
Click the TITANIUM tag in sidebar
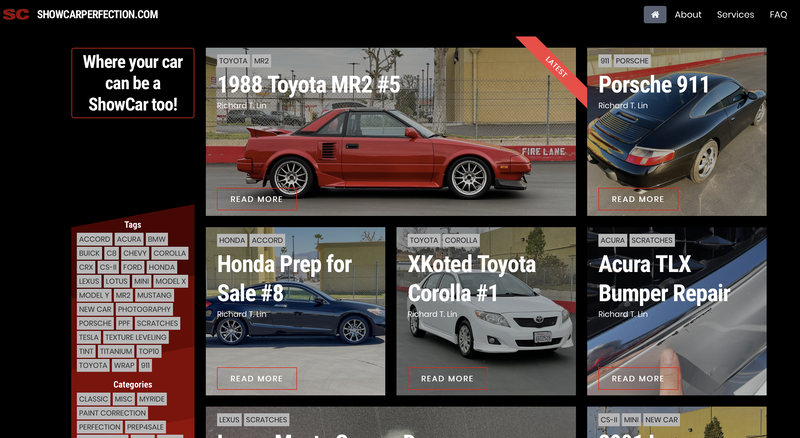point(116,352)
